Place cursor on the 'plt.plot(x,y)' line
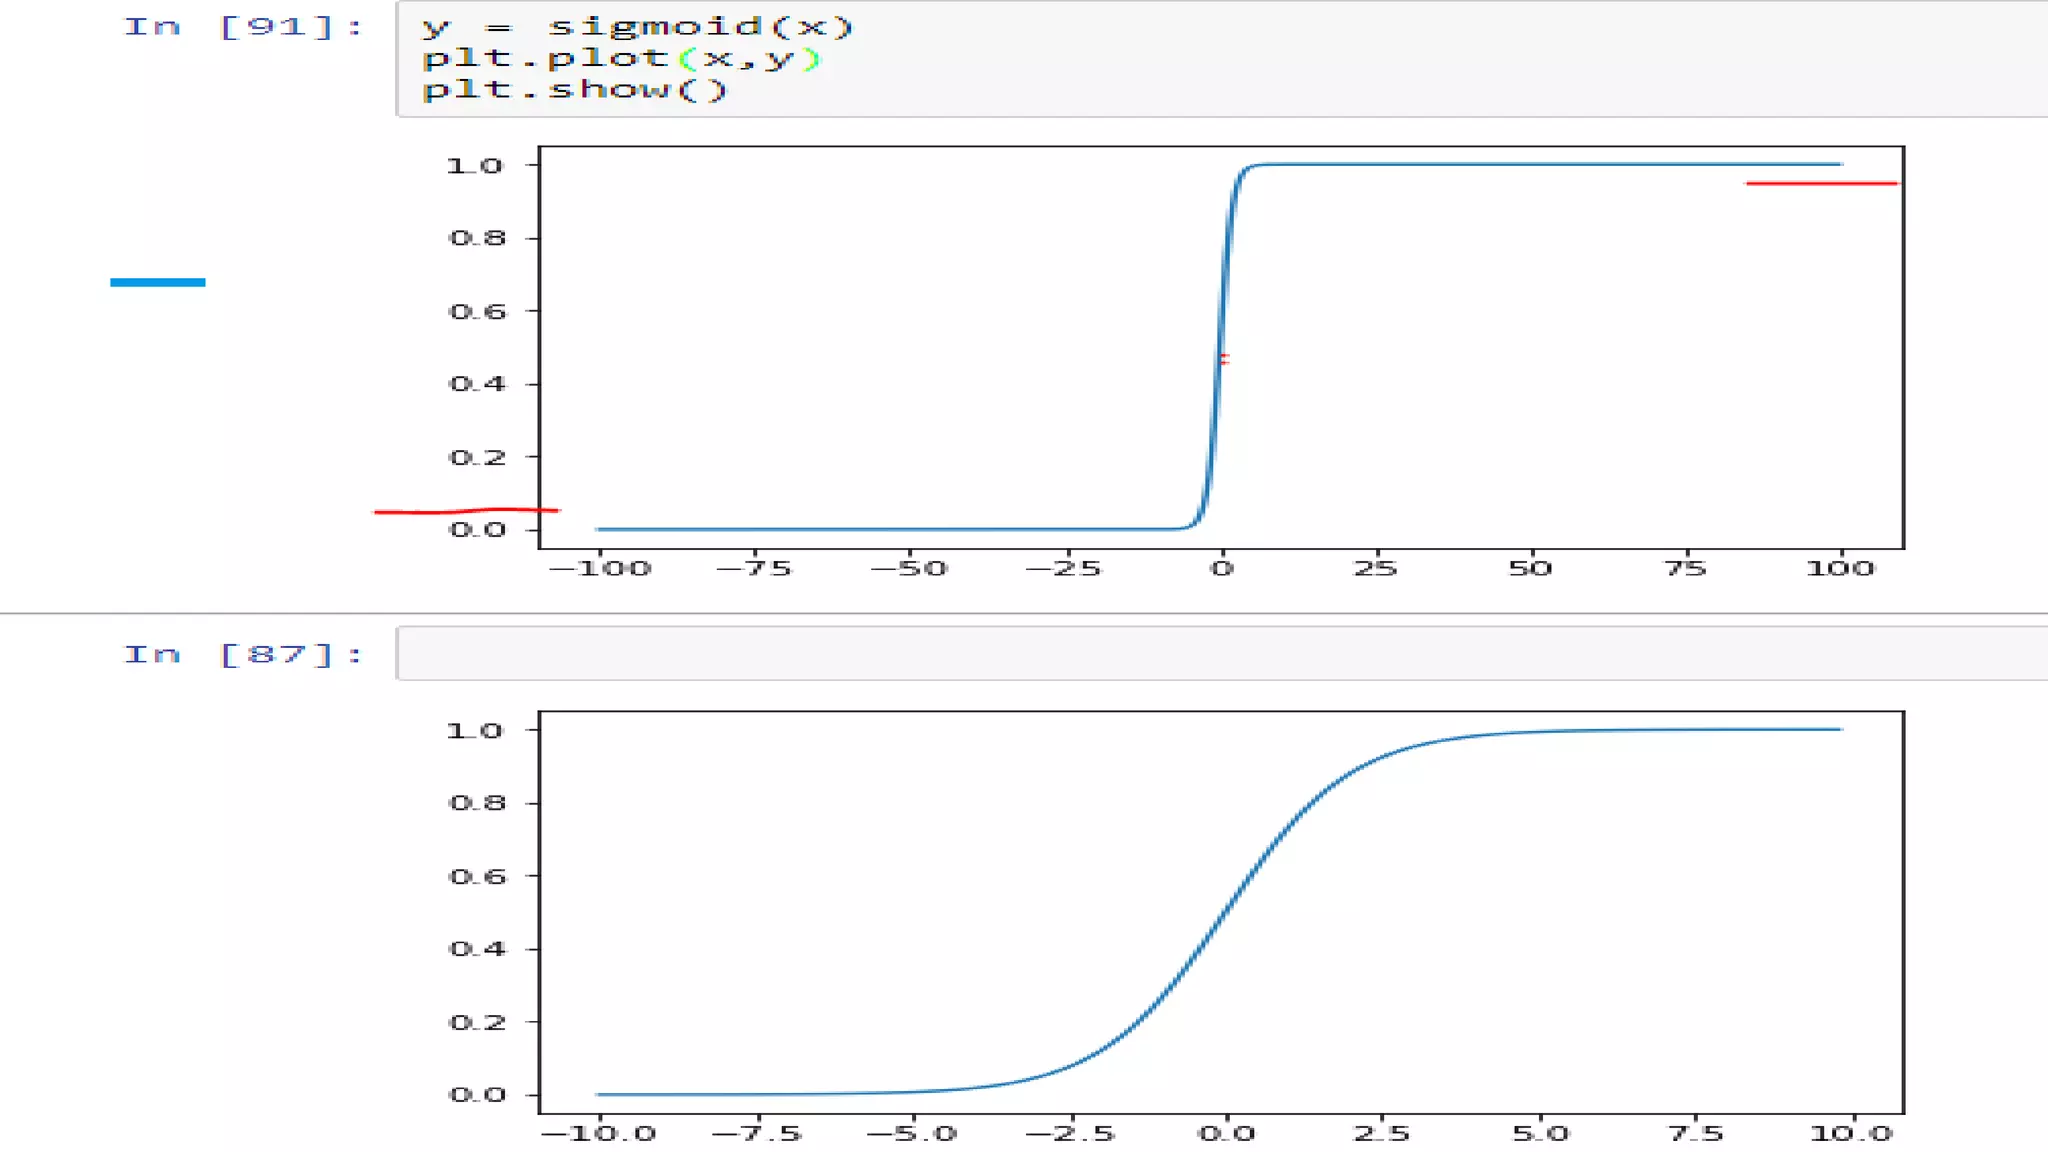The image size is (2048, 1152). pos(620,58)
